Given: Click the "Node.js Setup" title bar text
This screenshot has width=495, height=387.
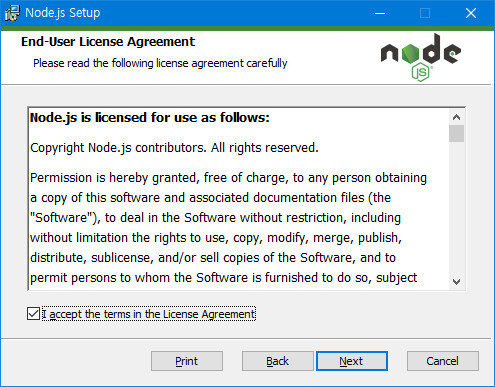Looking at the screenshot, I should 63,13.
